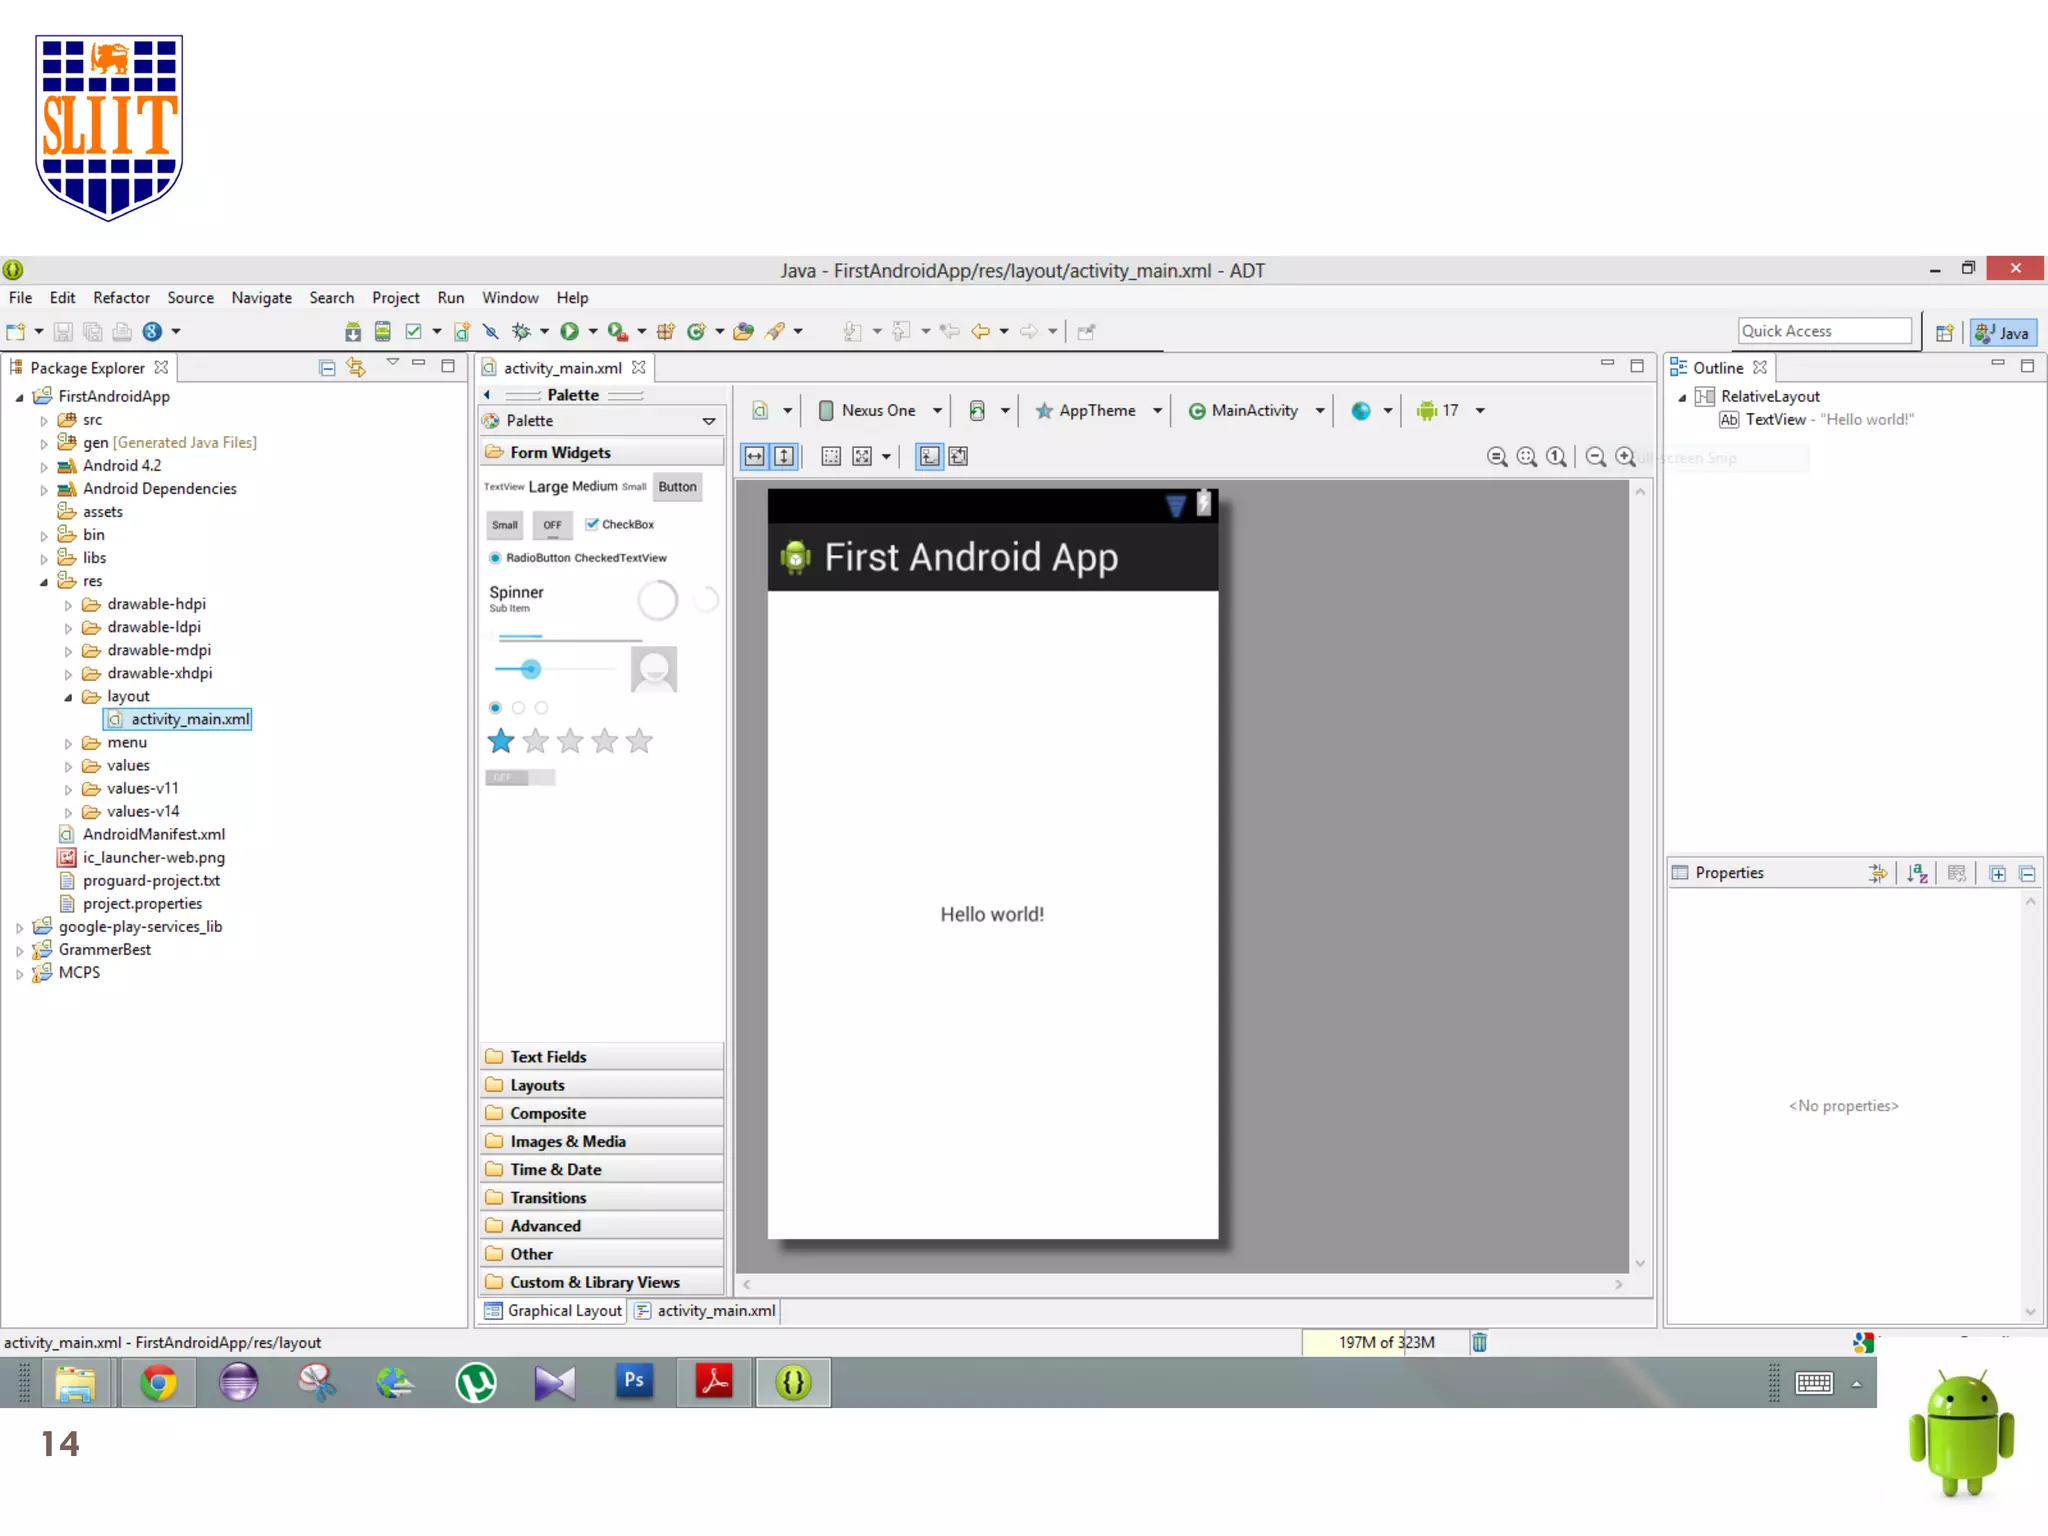Open the Android SDK Manager icon
The image size is (2048, 1536).
pyautogui.click(x=352, y=331)
